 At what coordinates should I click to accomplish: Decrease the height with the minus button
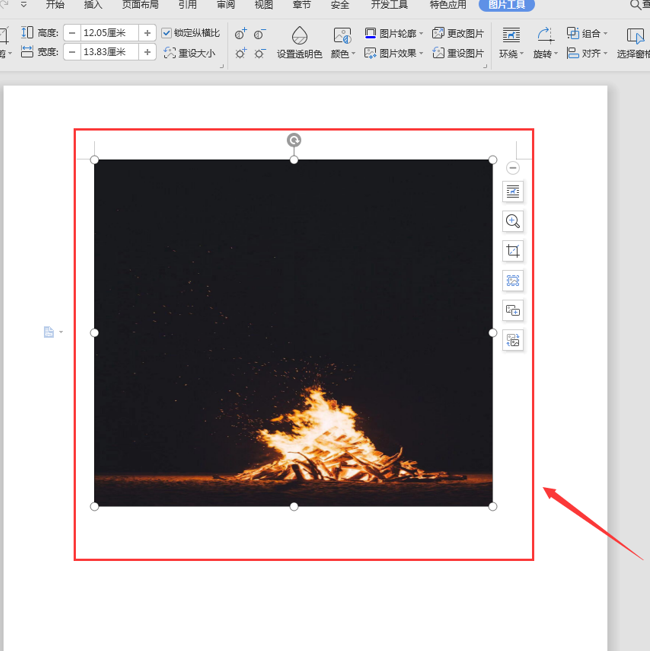point(72,33)
